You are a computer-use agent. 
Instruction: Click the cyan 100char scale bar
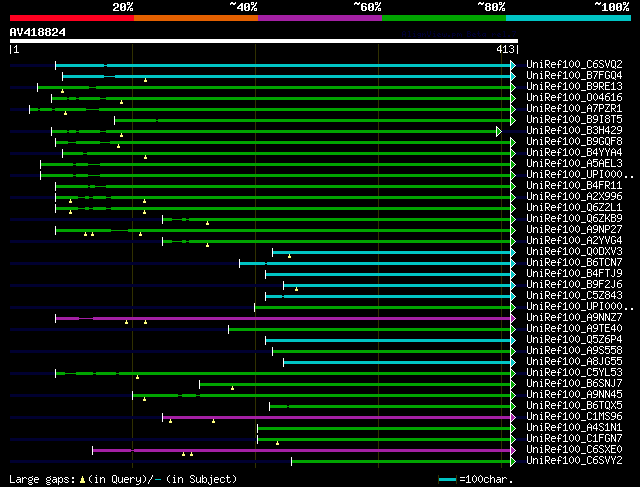click(447, 480)
